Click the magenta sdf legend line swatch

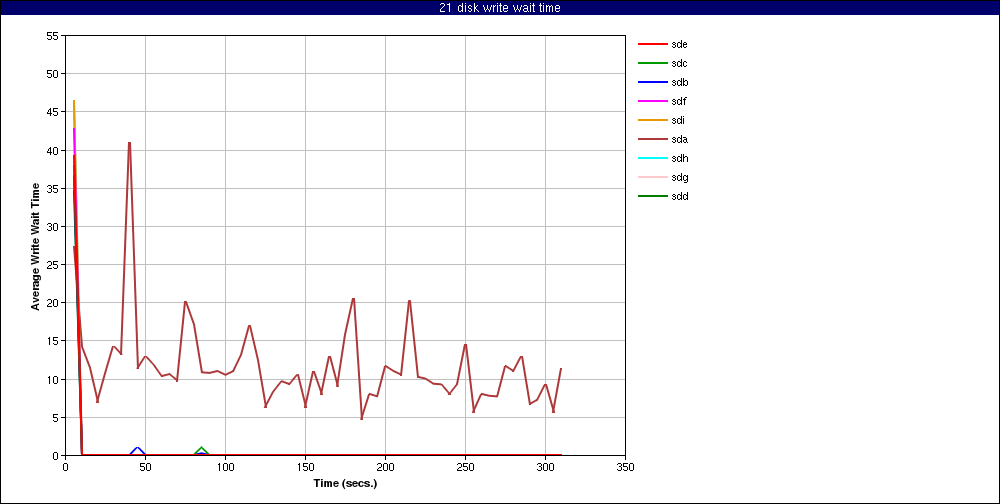point(653,101)
